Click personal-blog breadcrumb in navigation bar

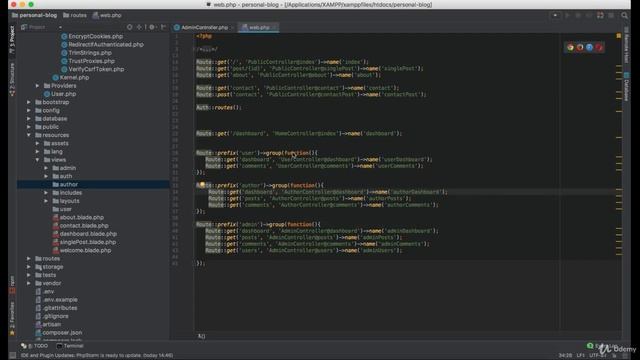click(x=34, y=16)
